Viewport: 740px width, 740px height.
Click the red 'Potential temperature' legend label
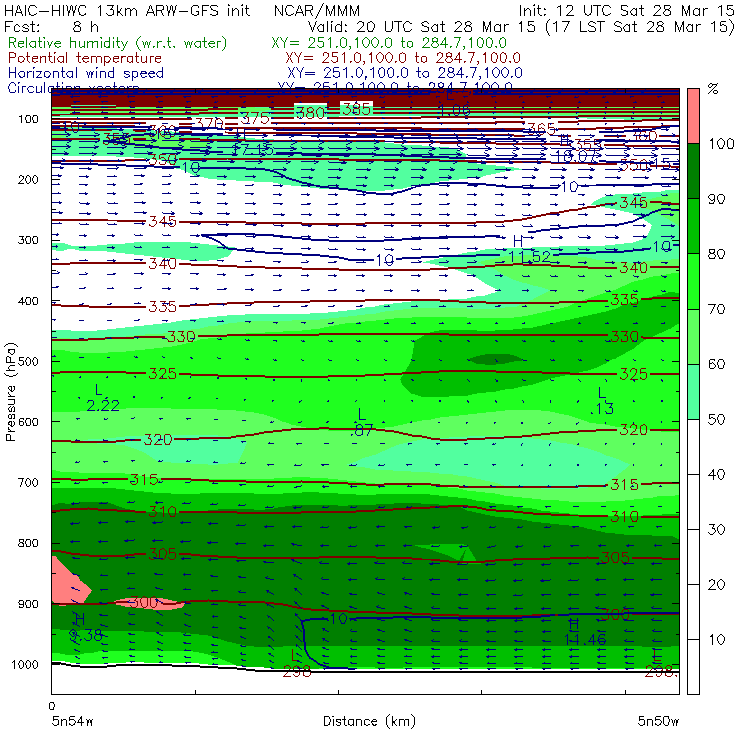84,58
